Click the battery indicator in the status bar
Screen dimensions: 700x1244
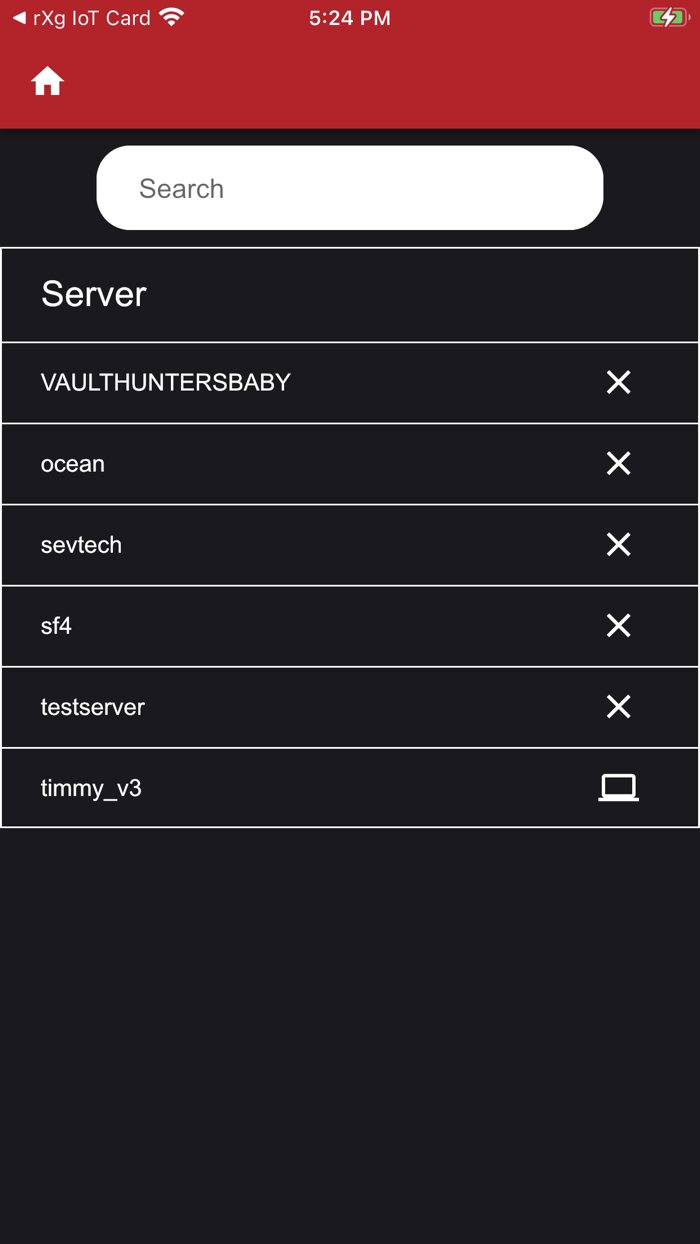coord(668,16)
